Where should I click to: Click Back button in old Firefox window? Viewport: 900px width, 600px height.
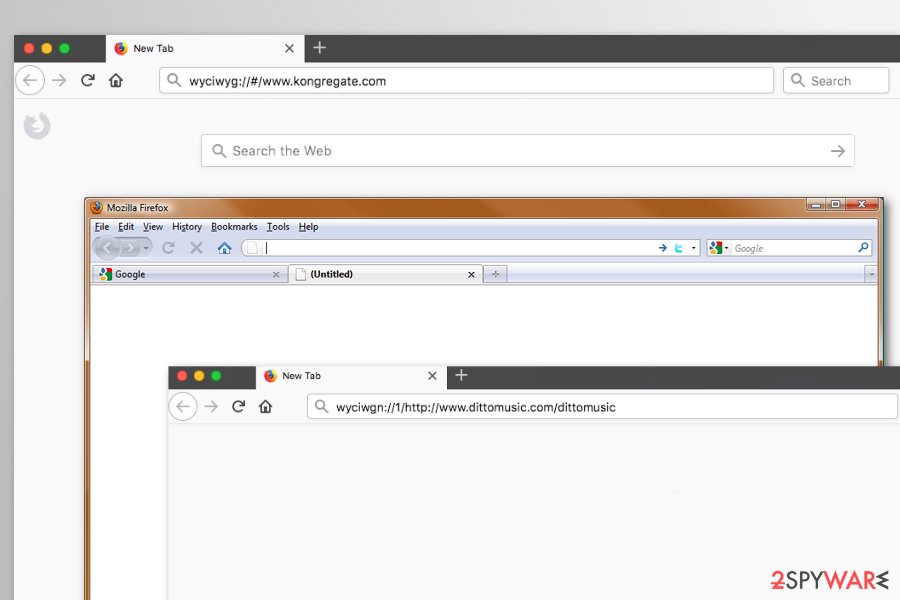click(x=107, y=248)
